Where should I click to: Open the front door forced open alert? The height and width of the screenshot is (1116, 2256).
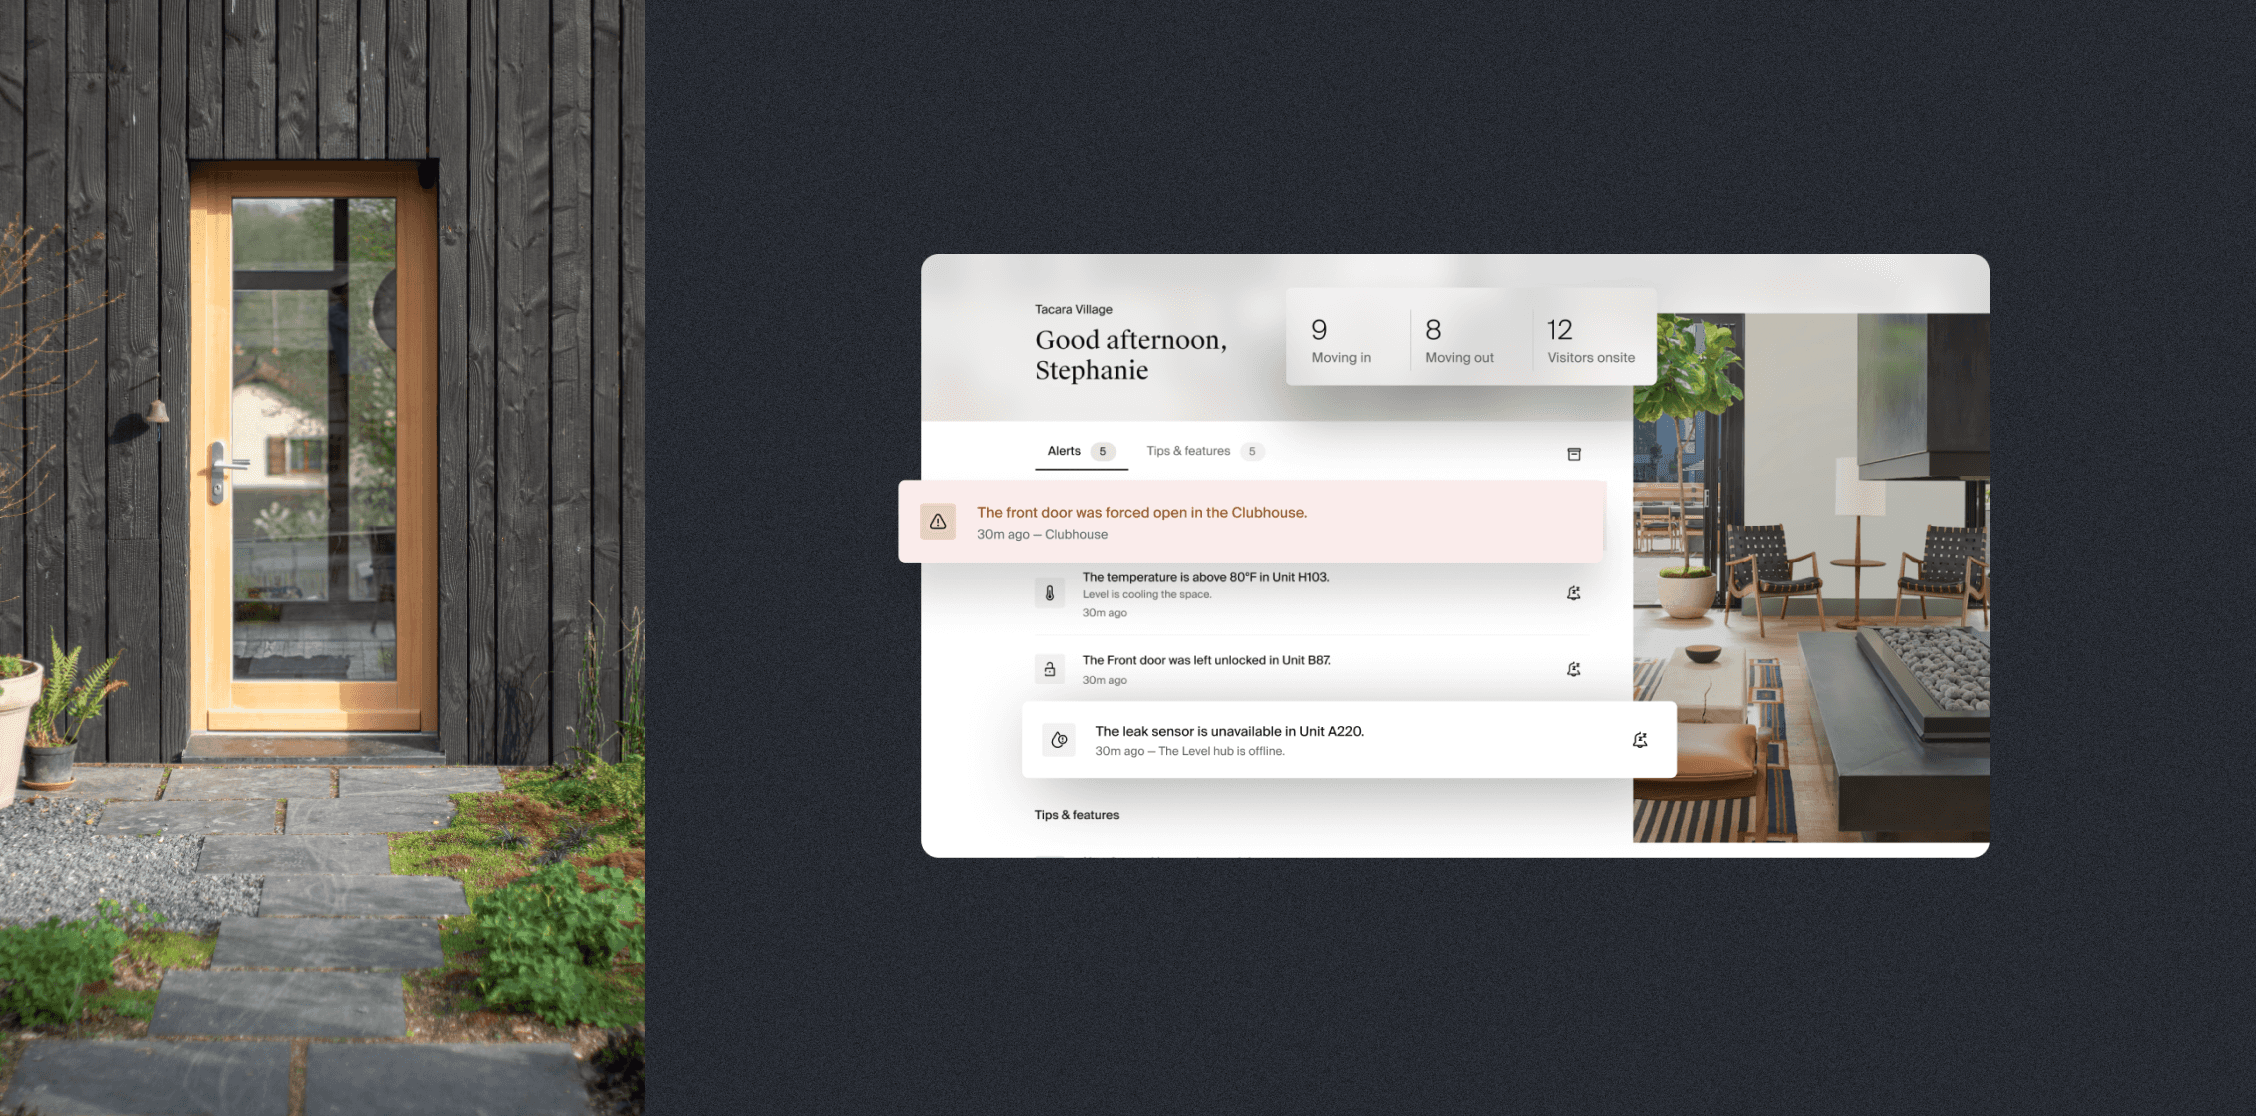pos(1251,522)
